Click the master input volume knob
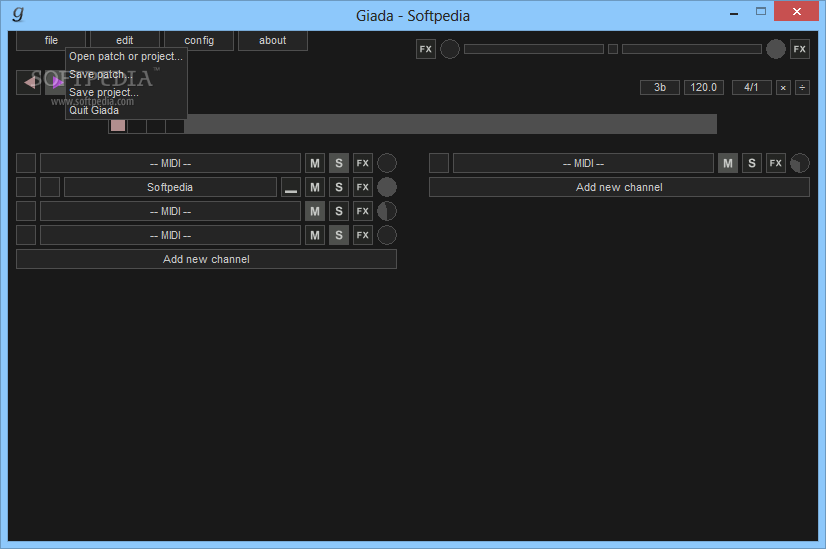 [x=450, y=49]
